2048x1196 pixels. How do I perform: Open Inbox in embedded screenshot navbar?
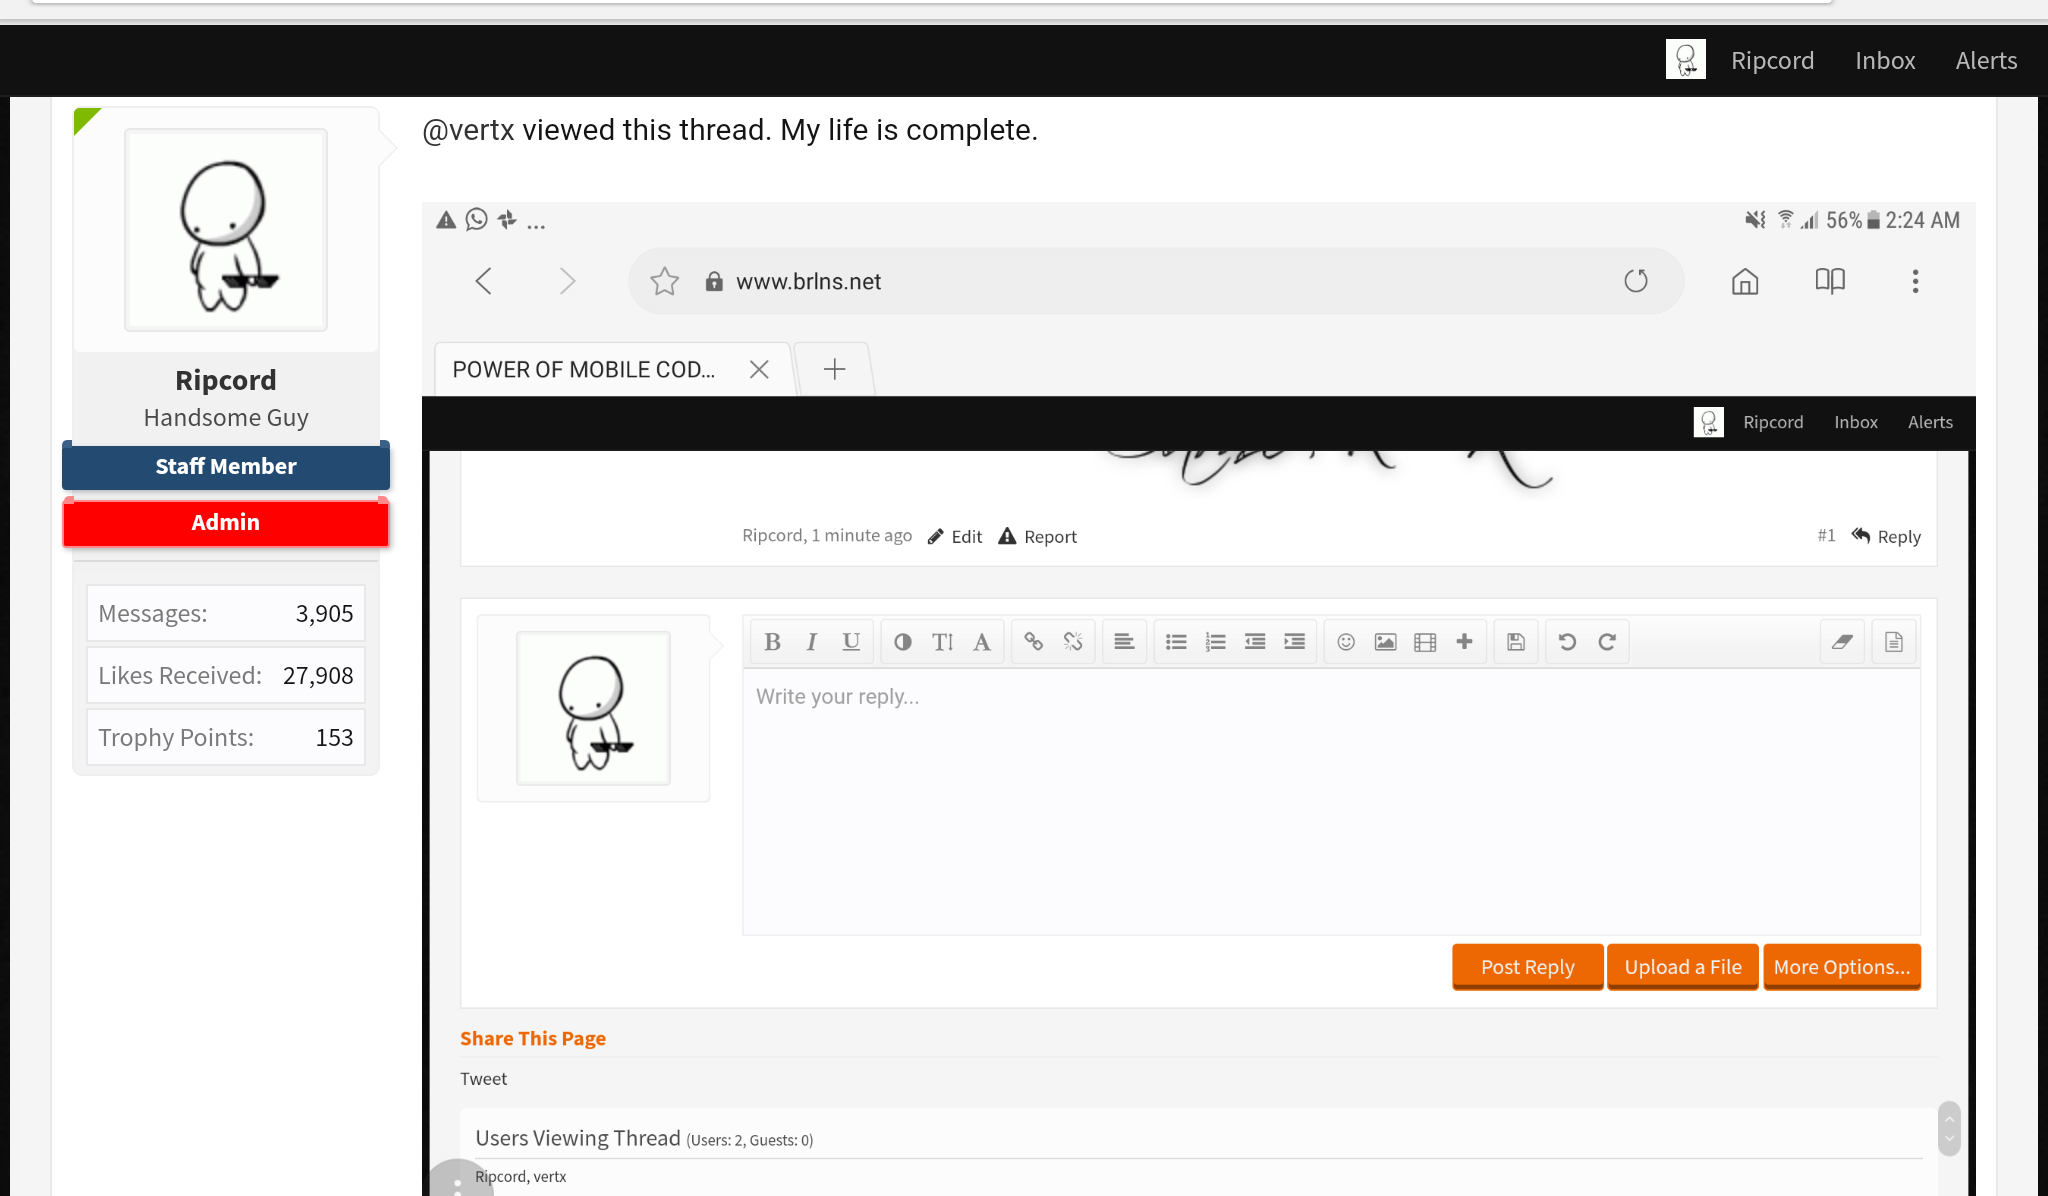coord(1856,422)
